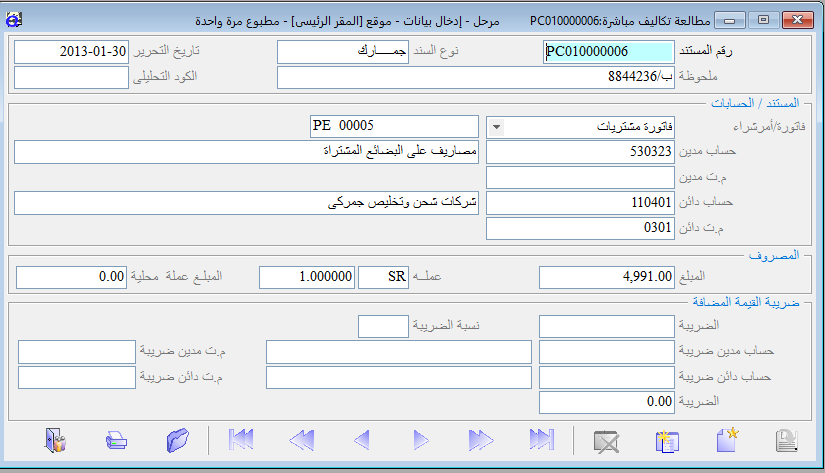Click the document number field PC010000006
The width and height of the screenshot is (825, 473).
coord(607,52)
